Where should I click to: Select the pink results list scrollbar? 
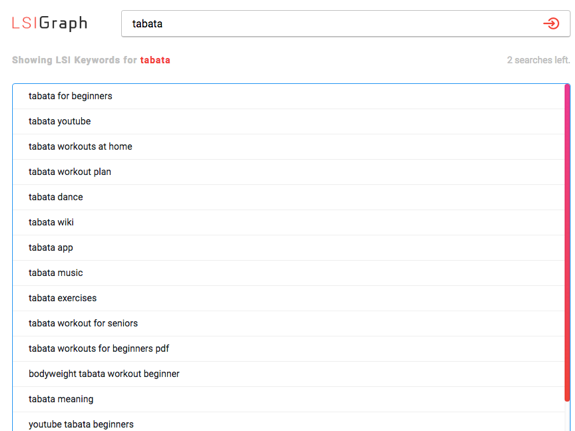(x=567, y=242)
